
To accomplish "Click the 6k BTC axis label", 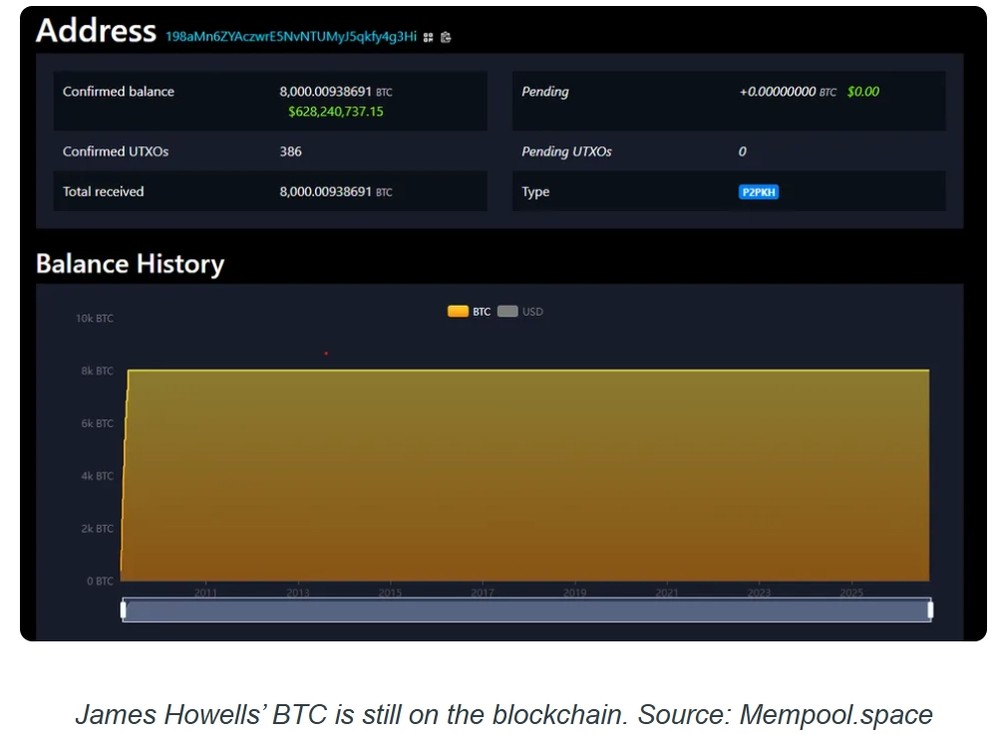I will (97, 423).
